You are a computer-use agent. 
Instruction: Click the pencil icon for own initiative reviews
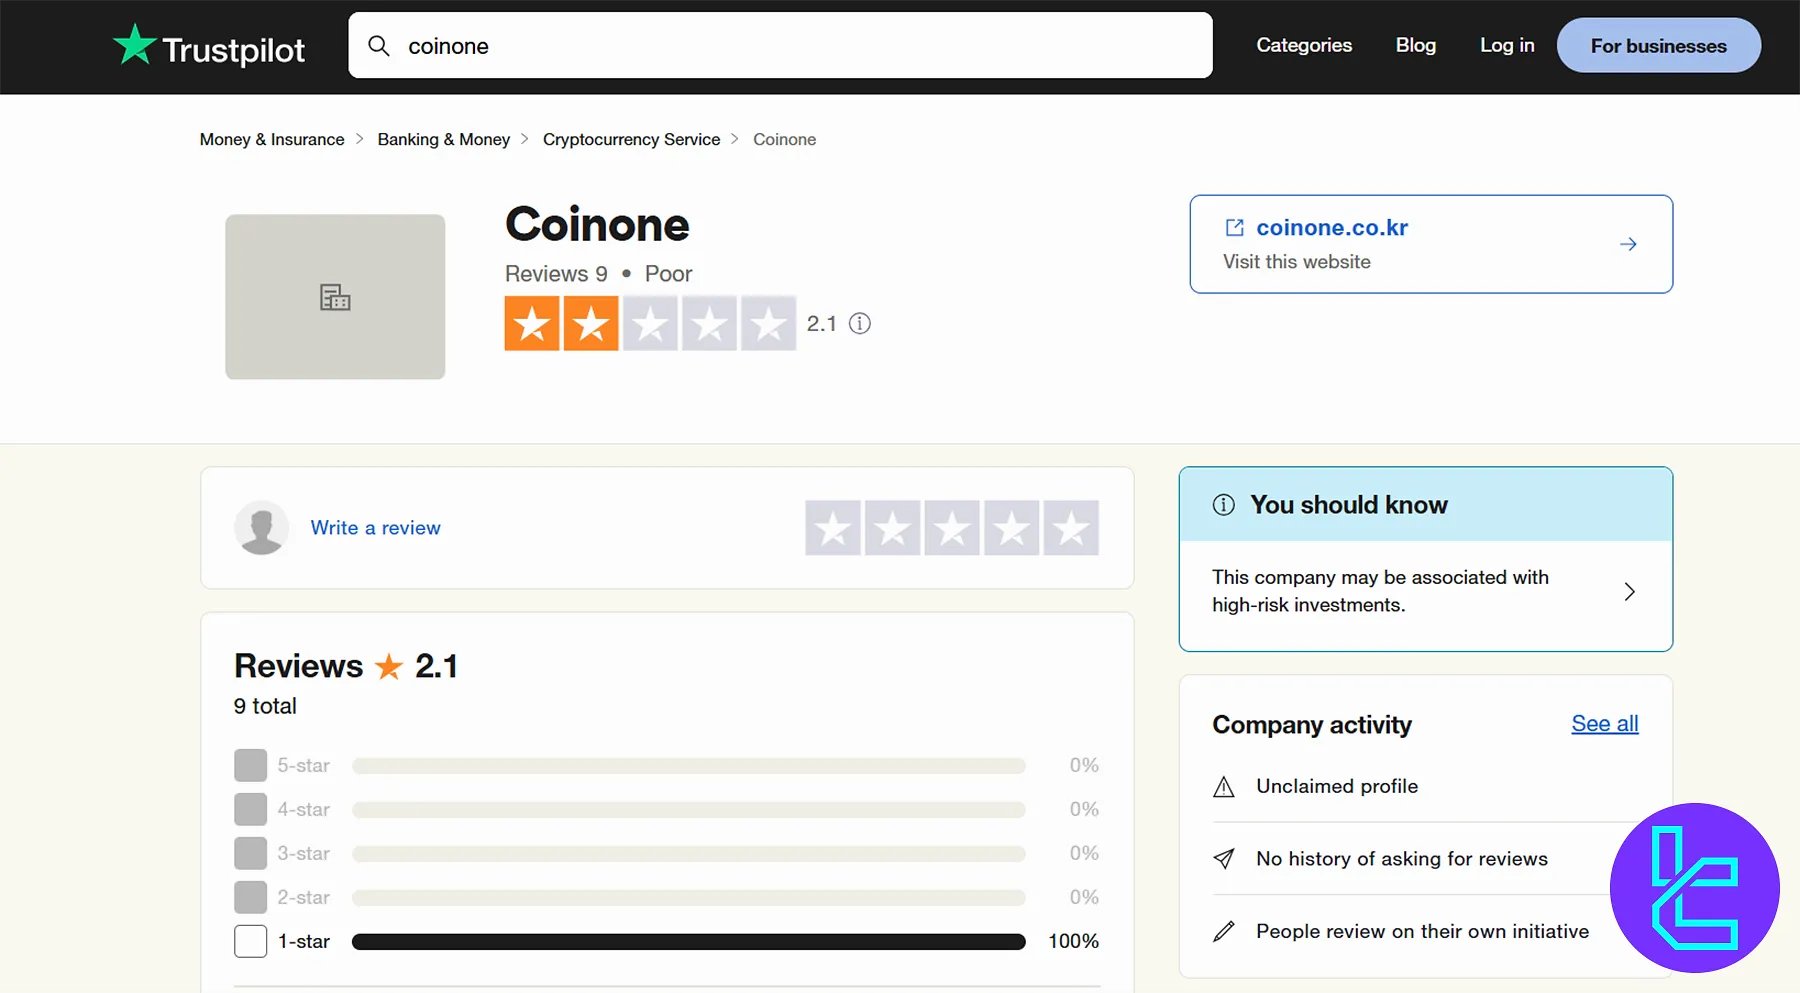[x=1224, y=931]
